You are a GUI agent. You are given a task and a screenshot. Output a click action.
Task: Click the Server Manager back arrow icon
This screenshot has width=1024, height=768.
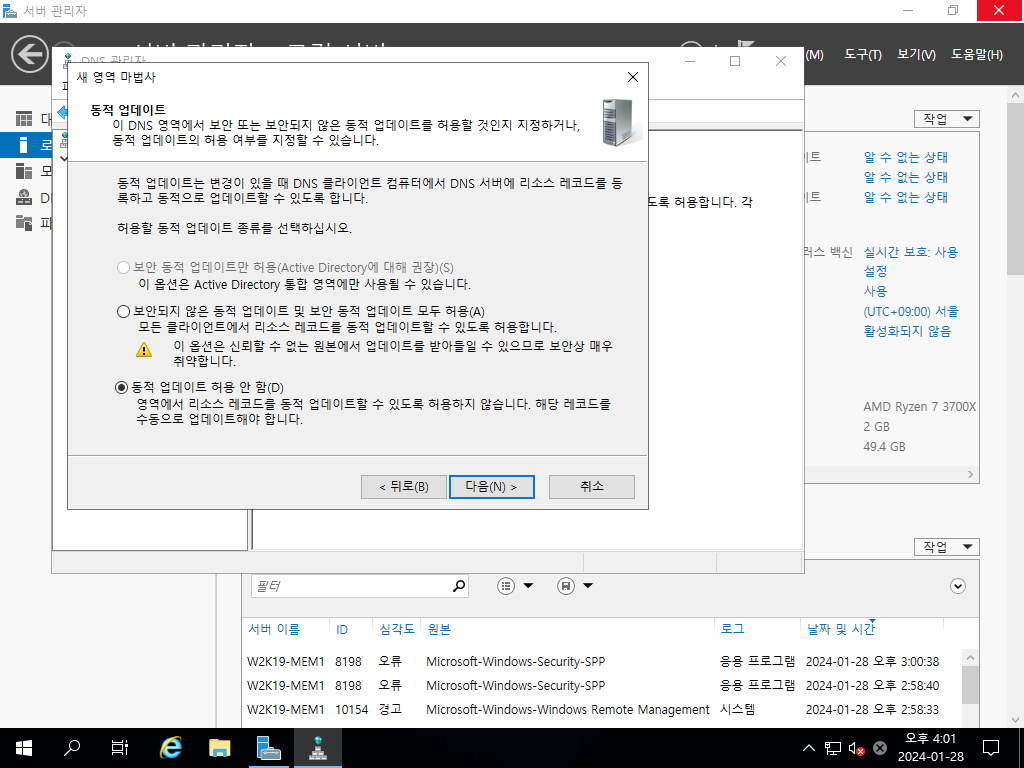(x=29, y=54)
